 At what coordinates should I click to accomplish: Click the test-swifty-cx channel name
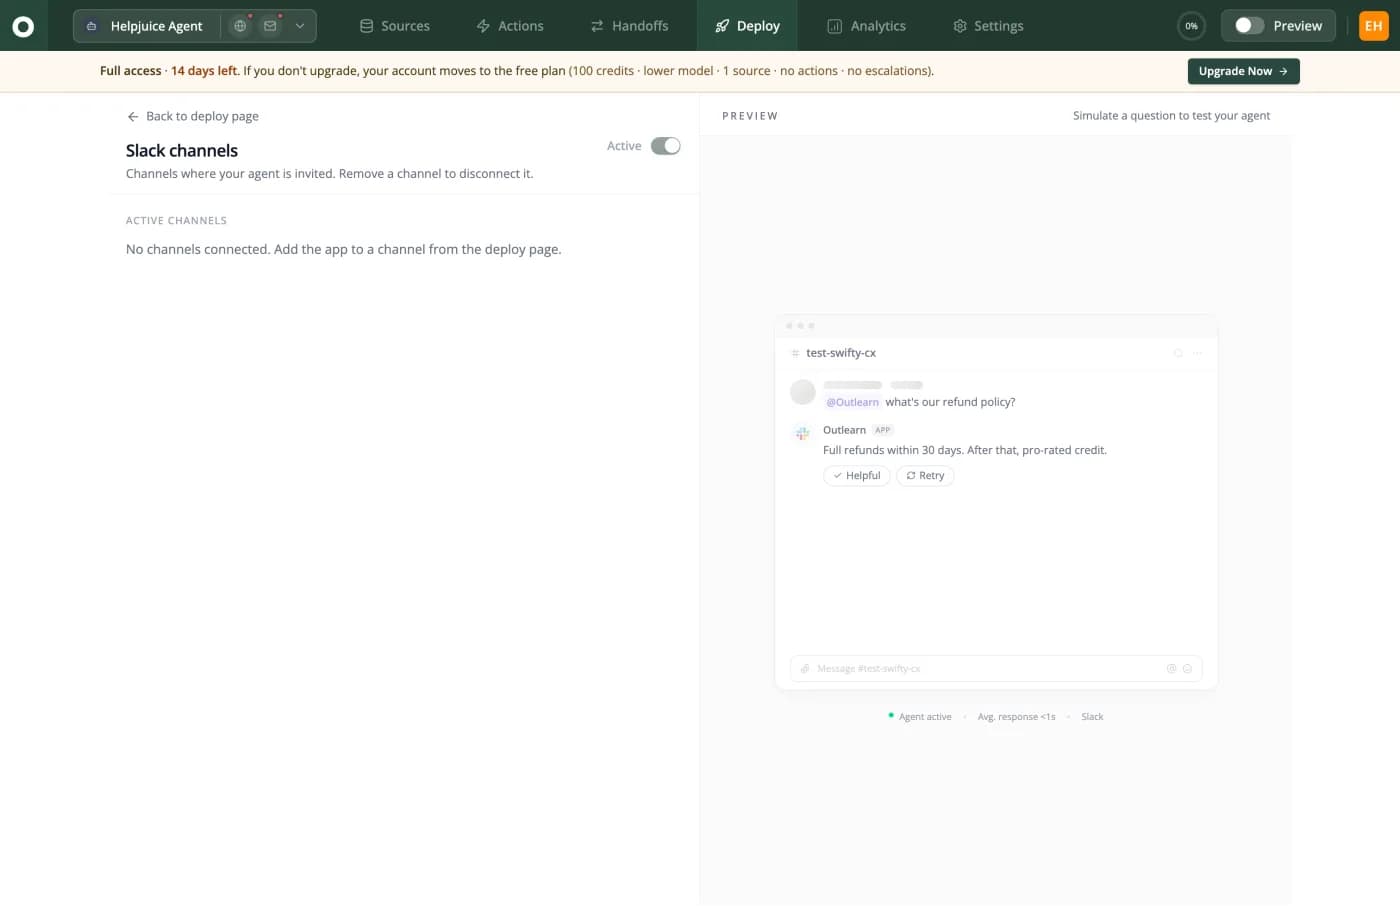pos(841,353)
